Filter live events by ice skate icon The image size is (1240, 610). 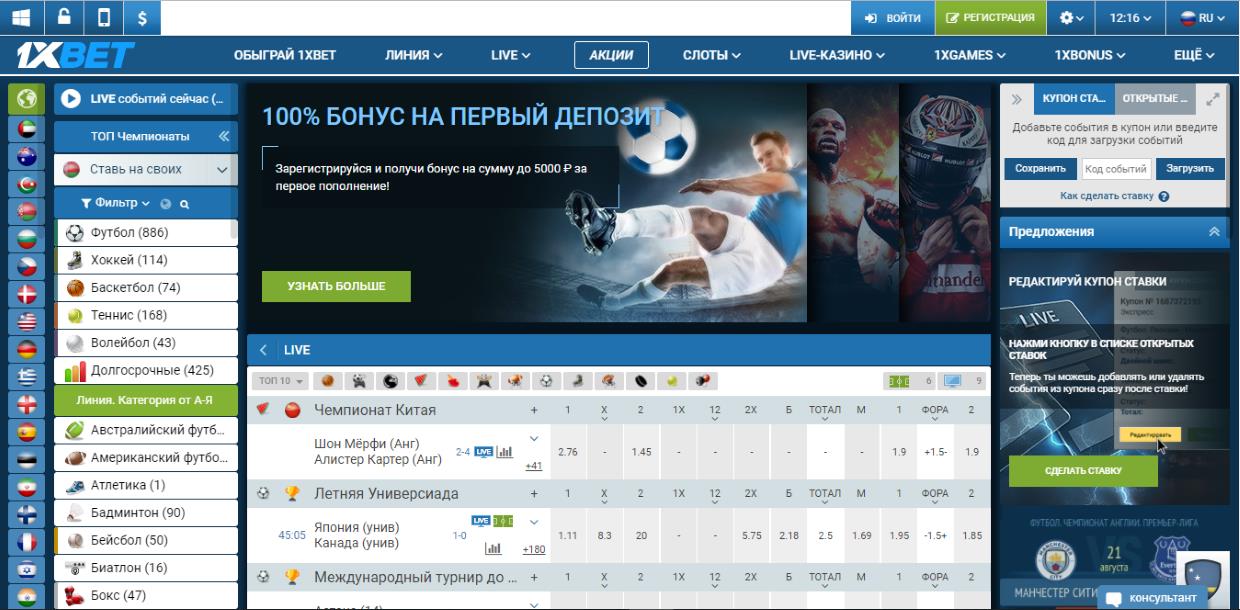pyautogui.click(x=578, y=381)
